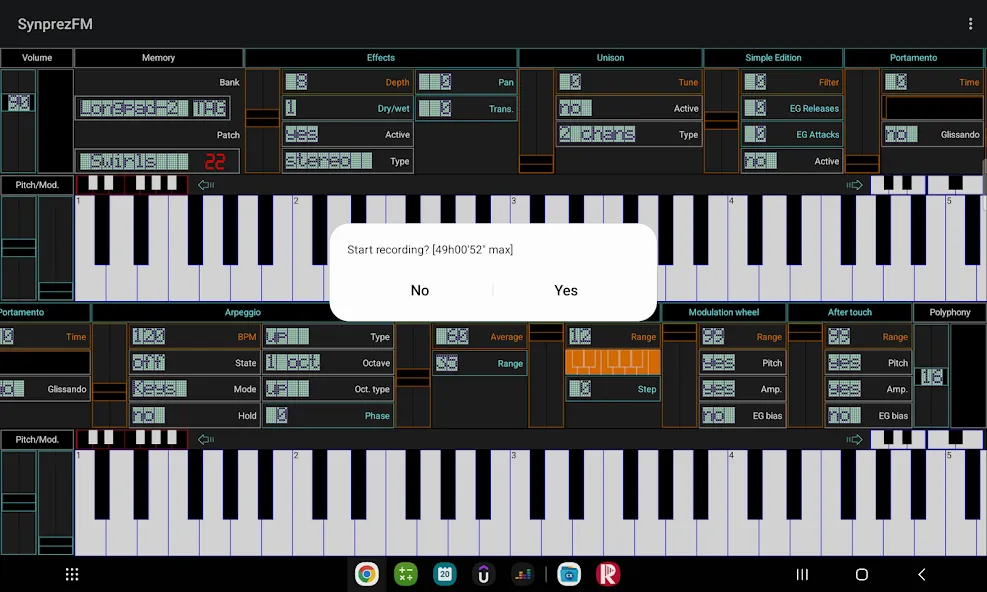Screen dimensions: 987x592
Task: Select the Modulation wheel header tab
Action: (723, 312)
